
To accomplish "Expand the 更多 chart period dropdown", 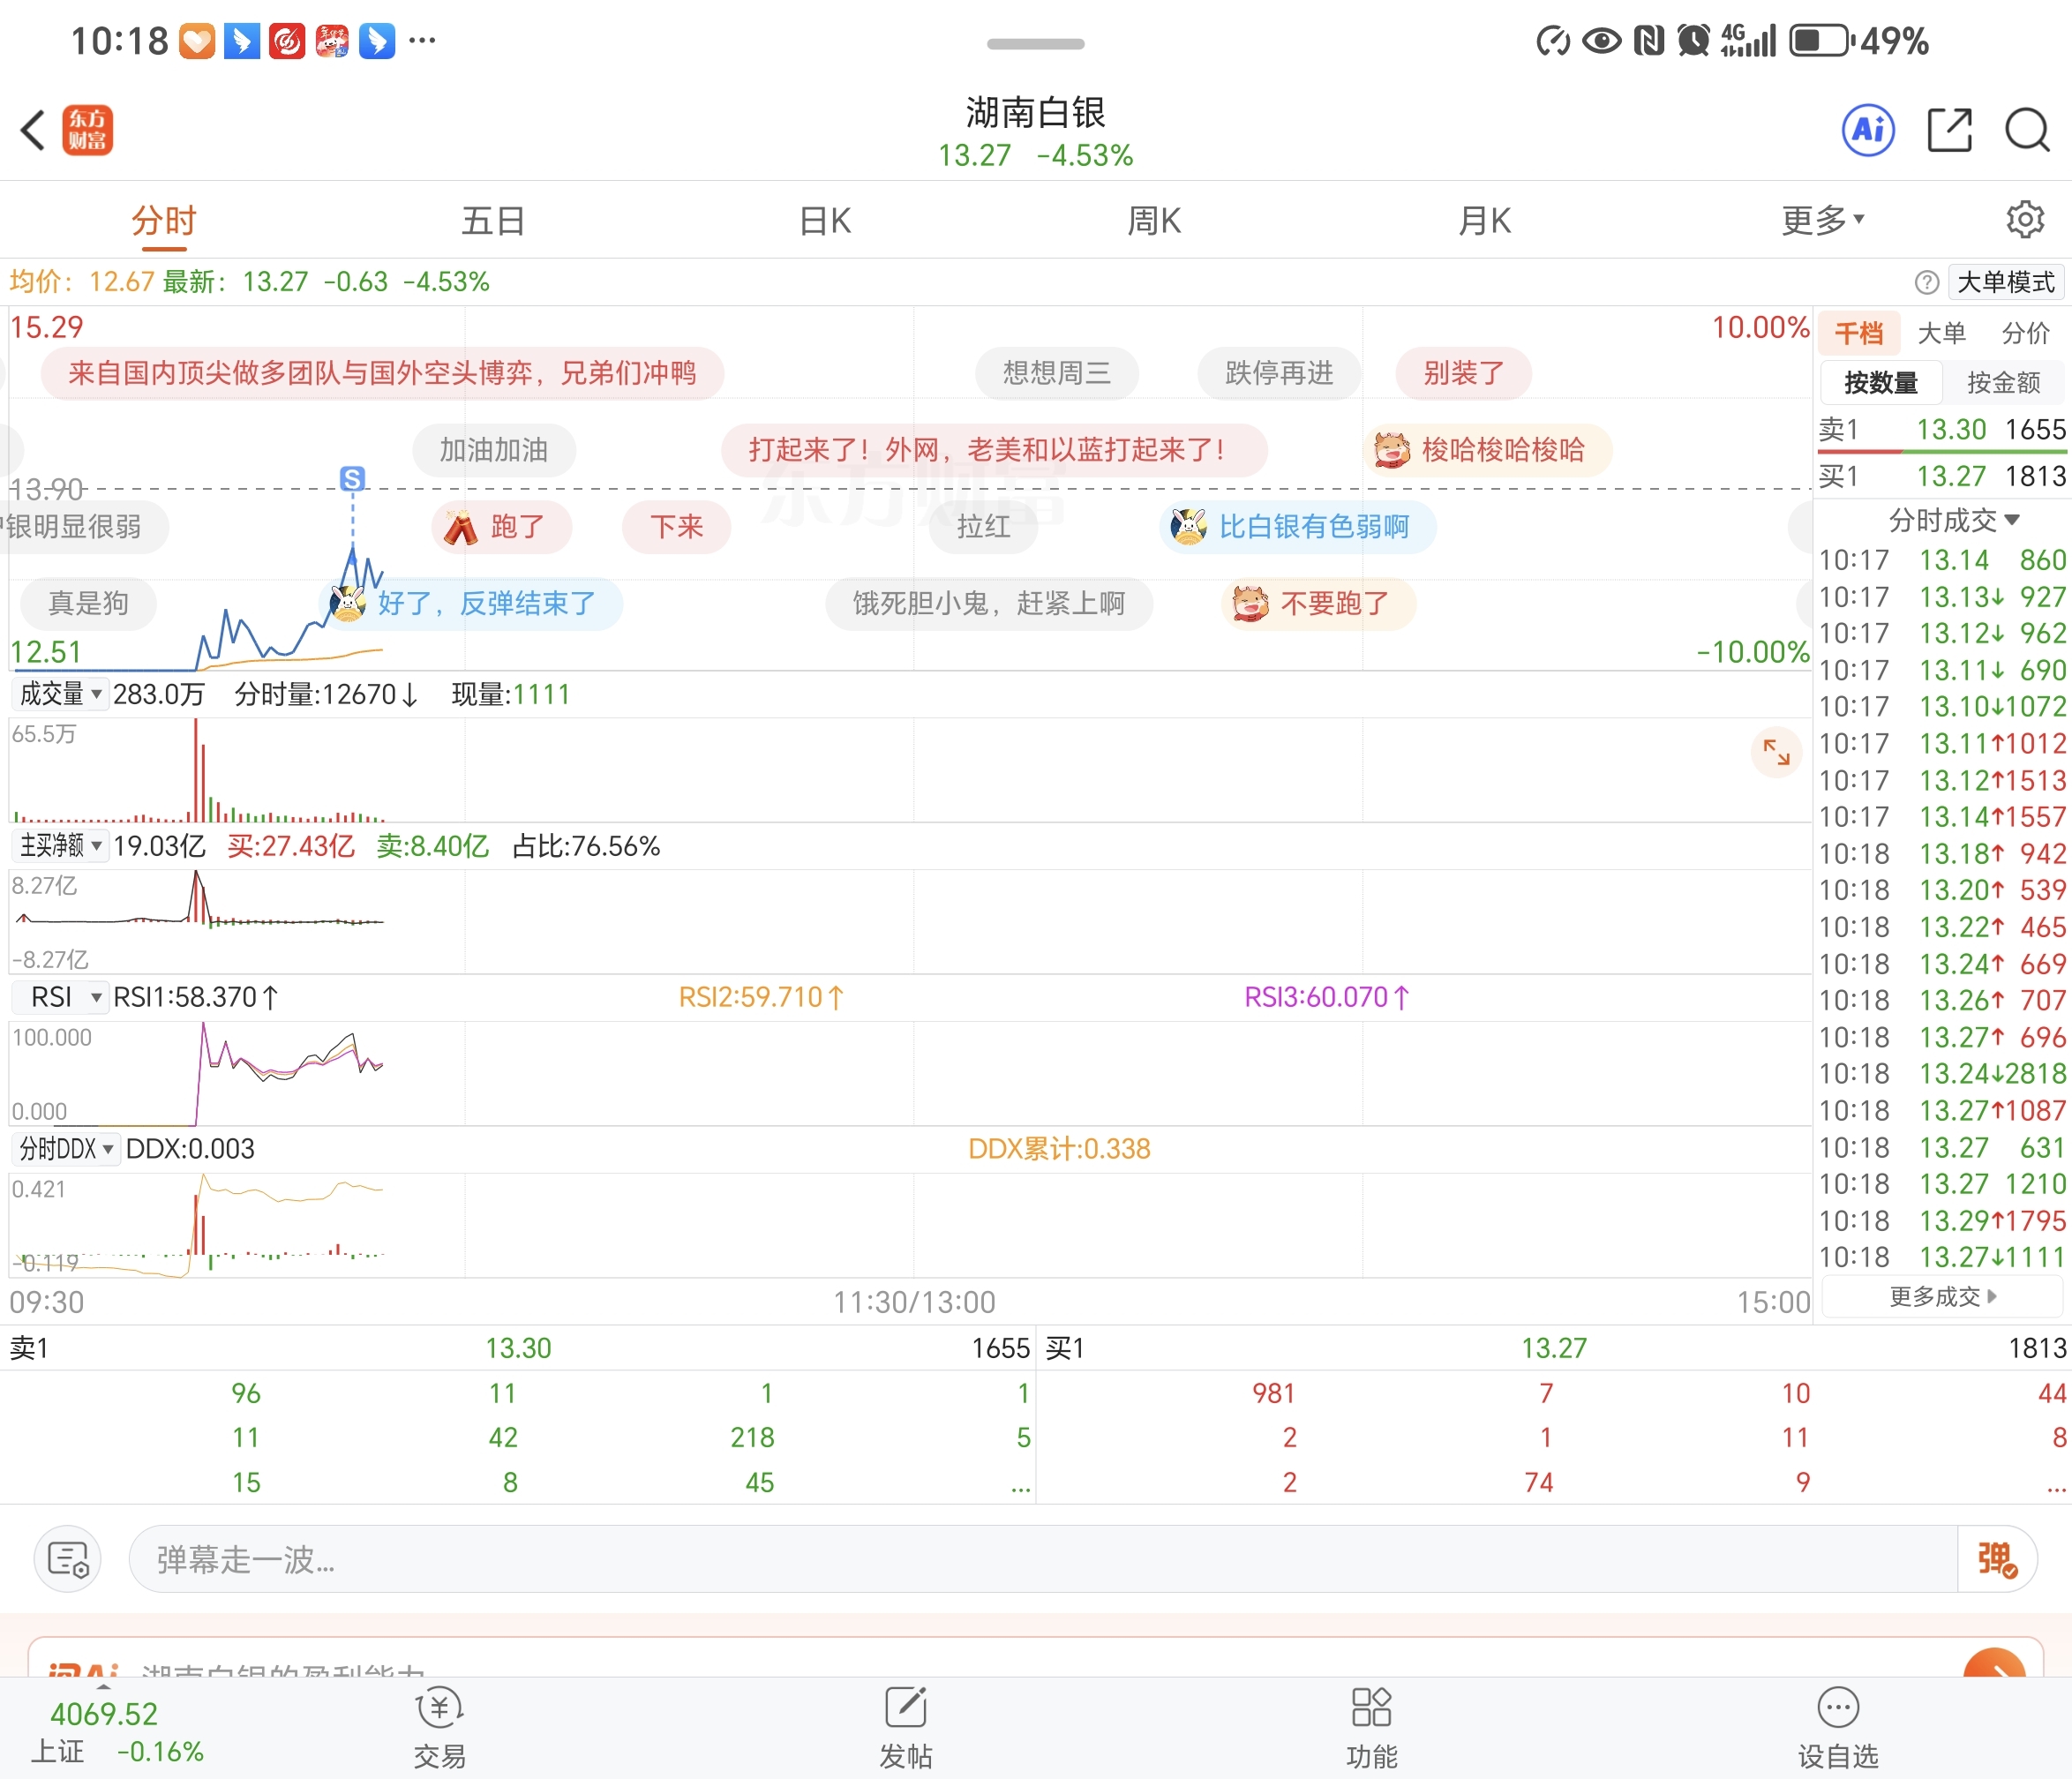I will click(1822, 220).
